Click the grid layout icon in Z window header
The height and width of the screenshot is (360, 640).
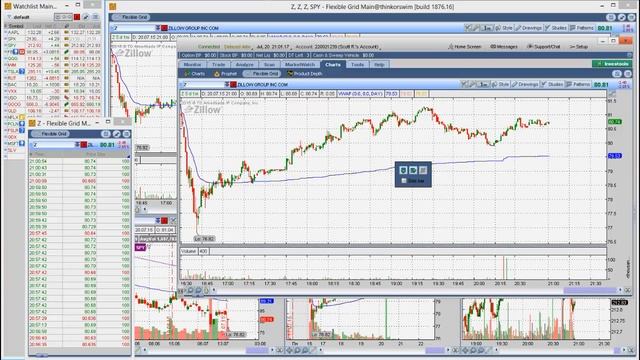[x=106, y=134]
